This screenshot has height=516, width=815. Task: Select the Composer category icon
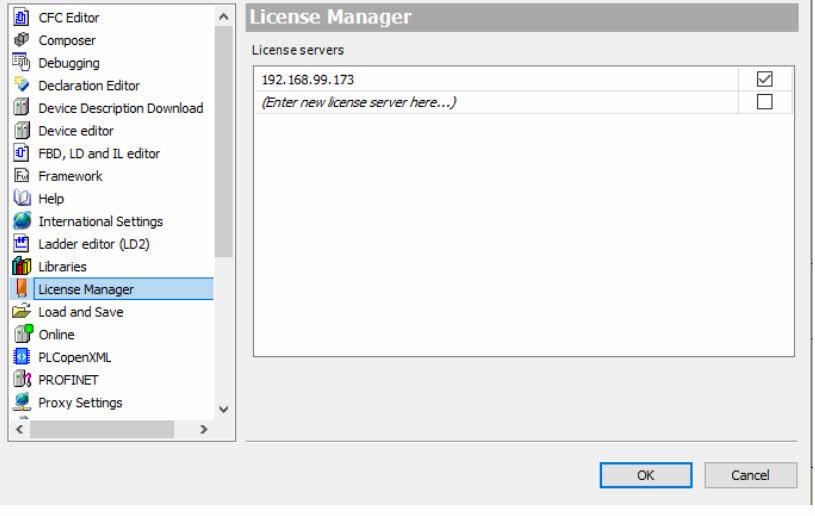click(x=21, y=40)
